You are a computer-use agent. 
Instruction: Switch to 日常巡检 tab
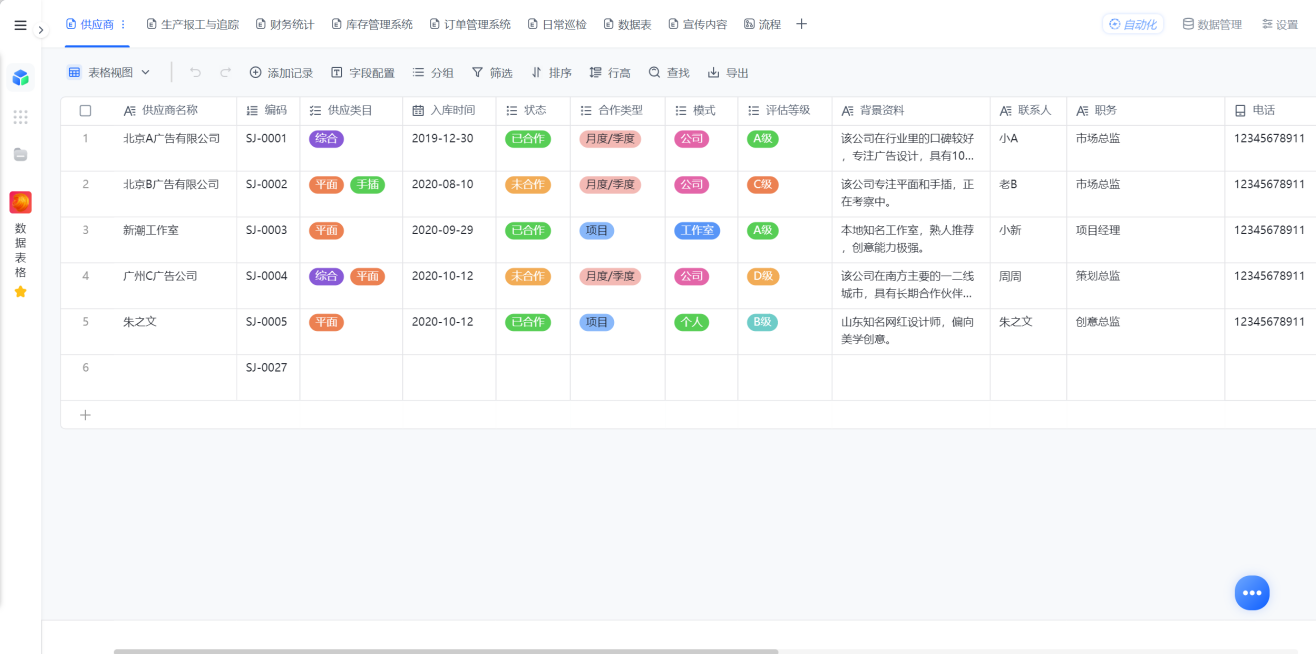coord(557,24)
